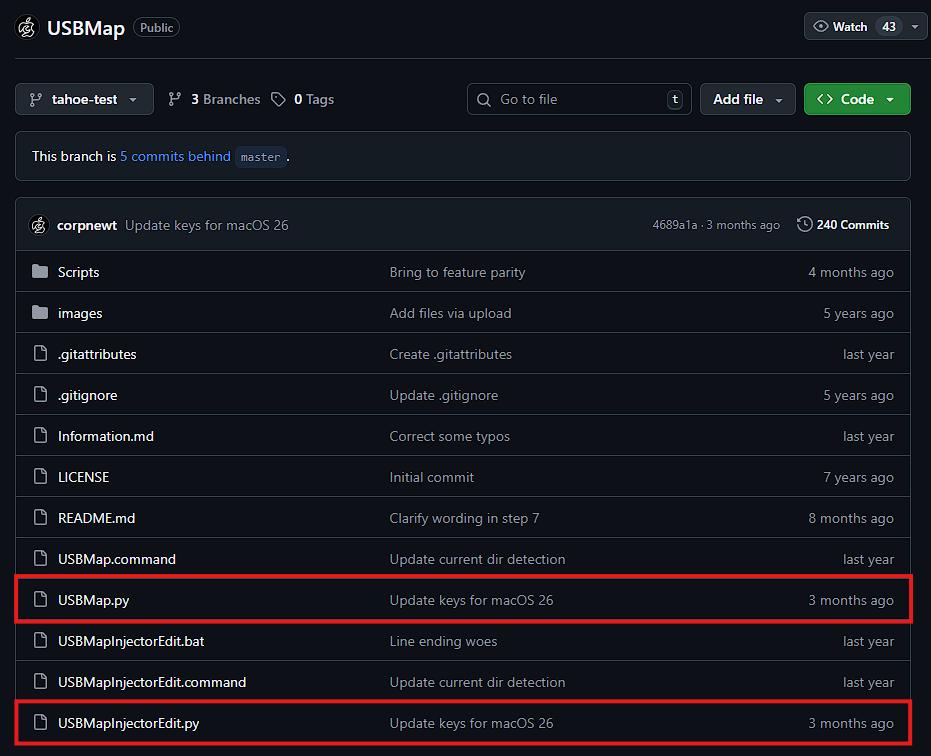Click the file icon beside USBMap.command

[x=40, y=558]
